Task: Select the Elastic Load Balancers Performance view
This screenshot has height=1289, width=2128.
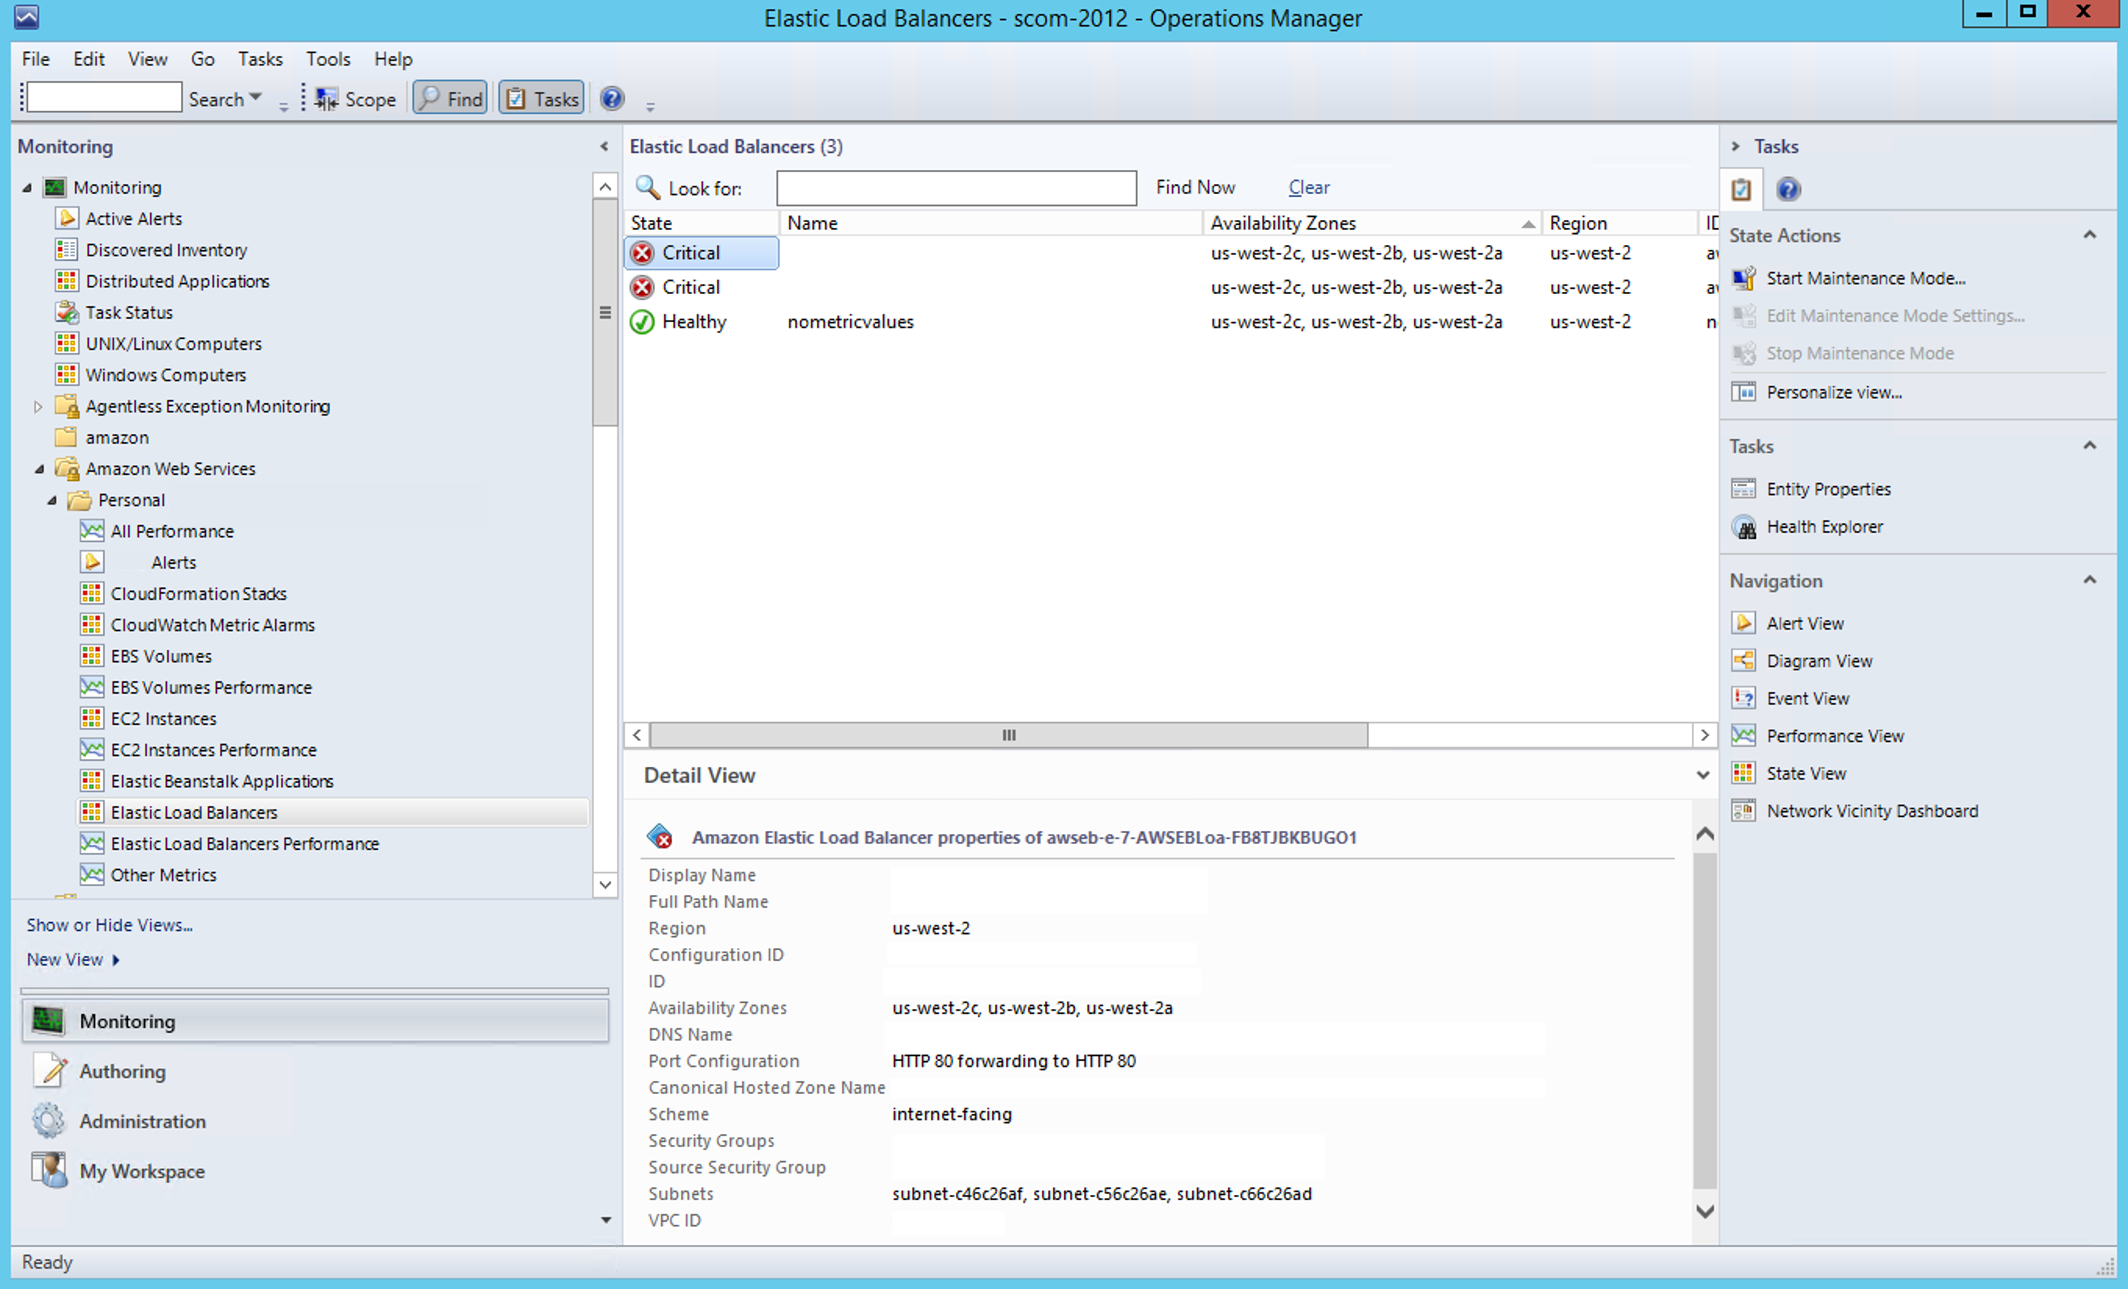Action: [x=244, y=843]
